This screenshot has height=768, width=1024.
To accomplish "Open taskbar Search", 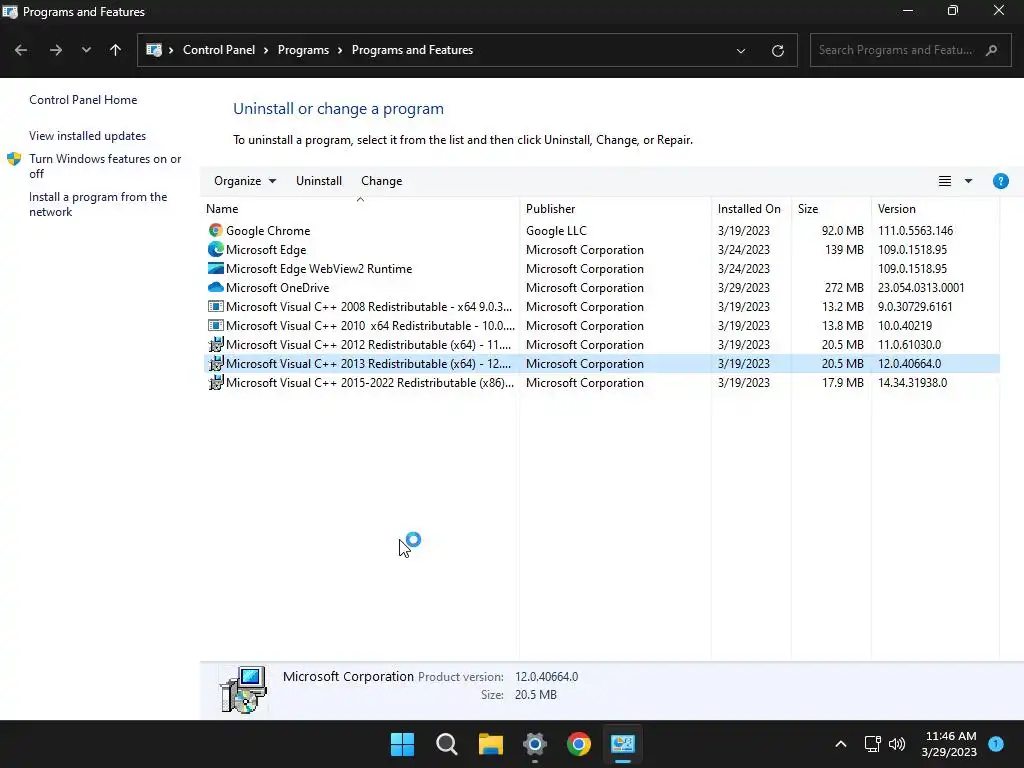I will coord(447,744).
